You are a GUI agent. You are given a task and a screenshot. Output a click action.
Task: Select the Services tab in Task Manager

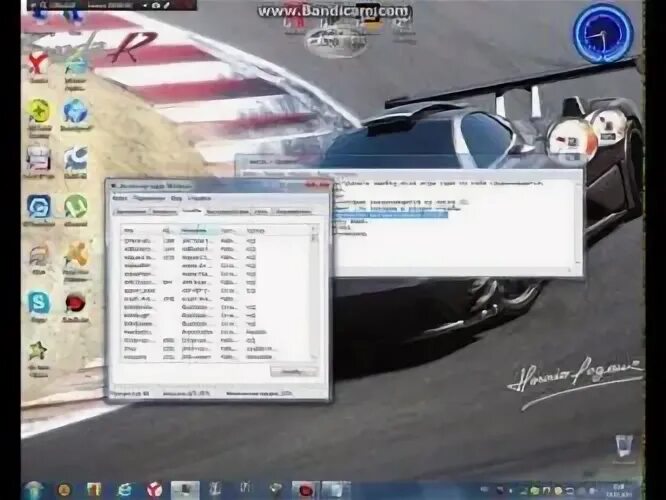[x=192, y=211]
